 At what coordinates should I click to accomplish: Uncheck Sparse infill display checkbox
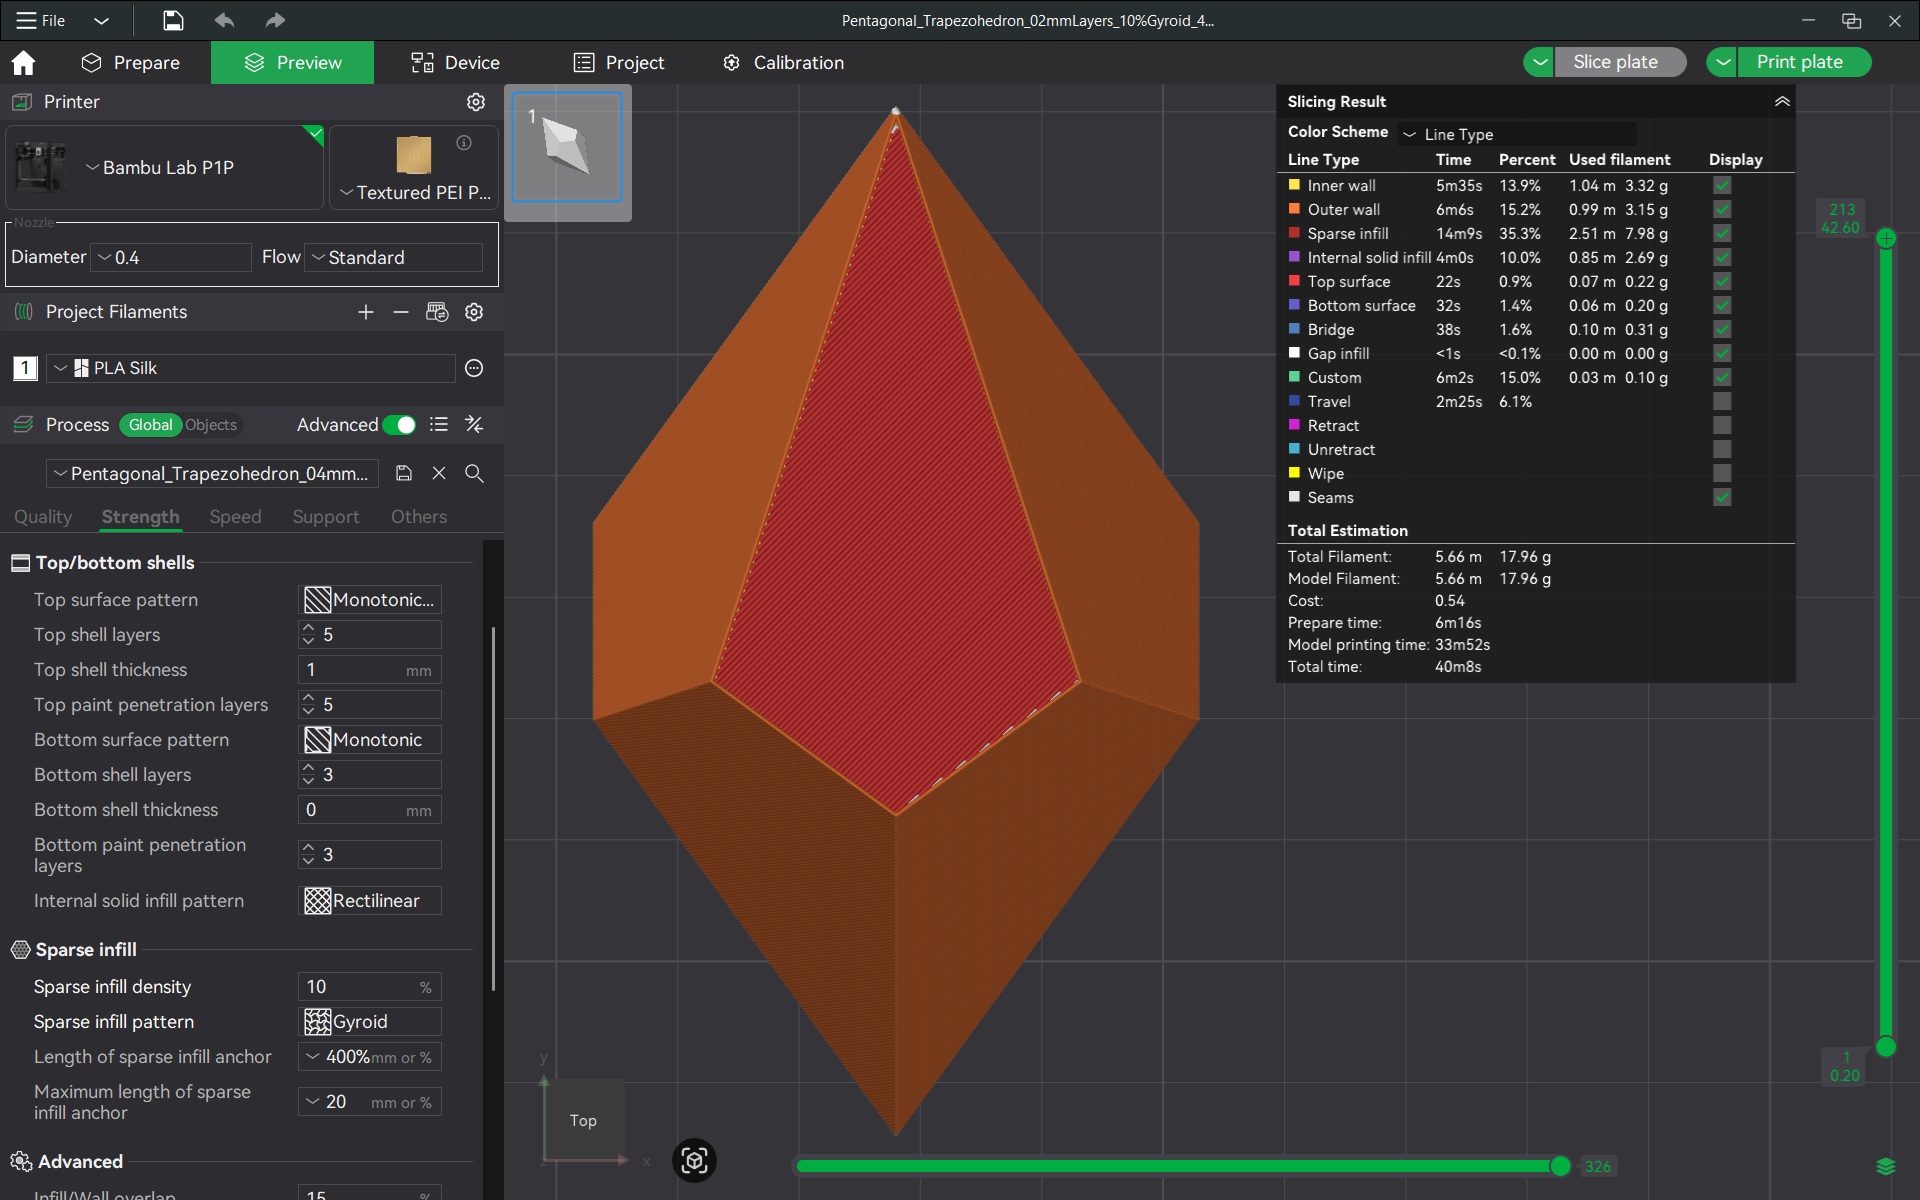pyautogui.click(x=1722, y=233)
